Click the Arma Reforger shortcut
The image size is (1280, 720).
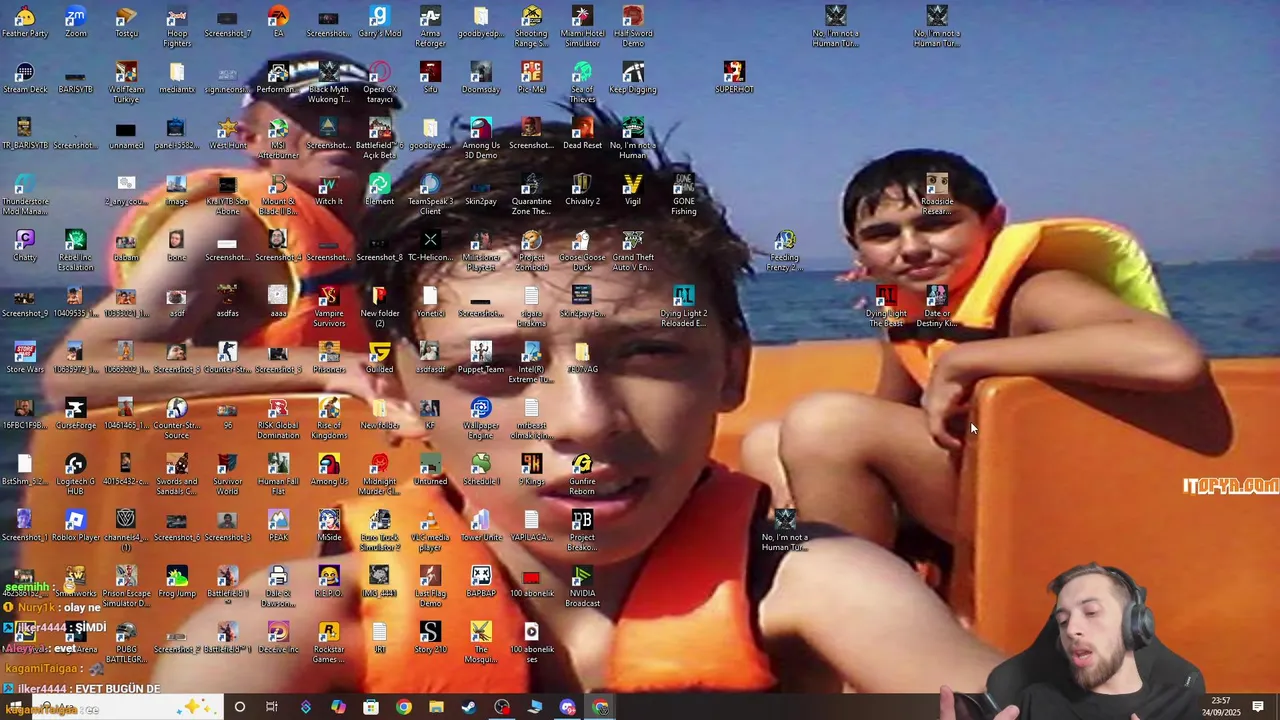(x=430, y=26)
